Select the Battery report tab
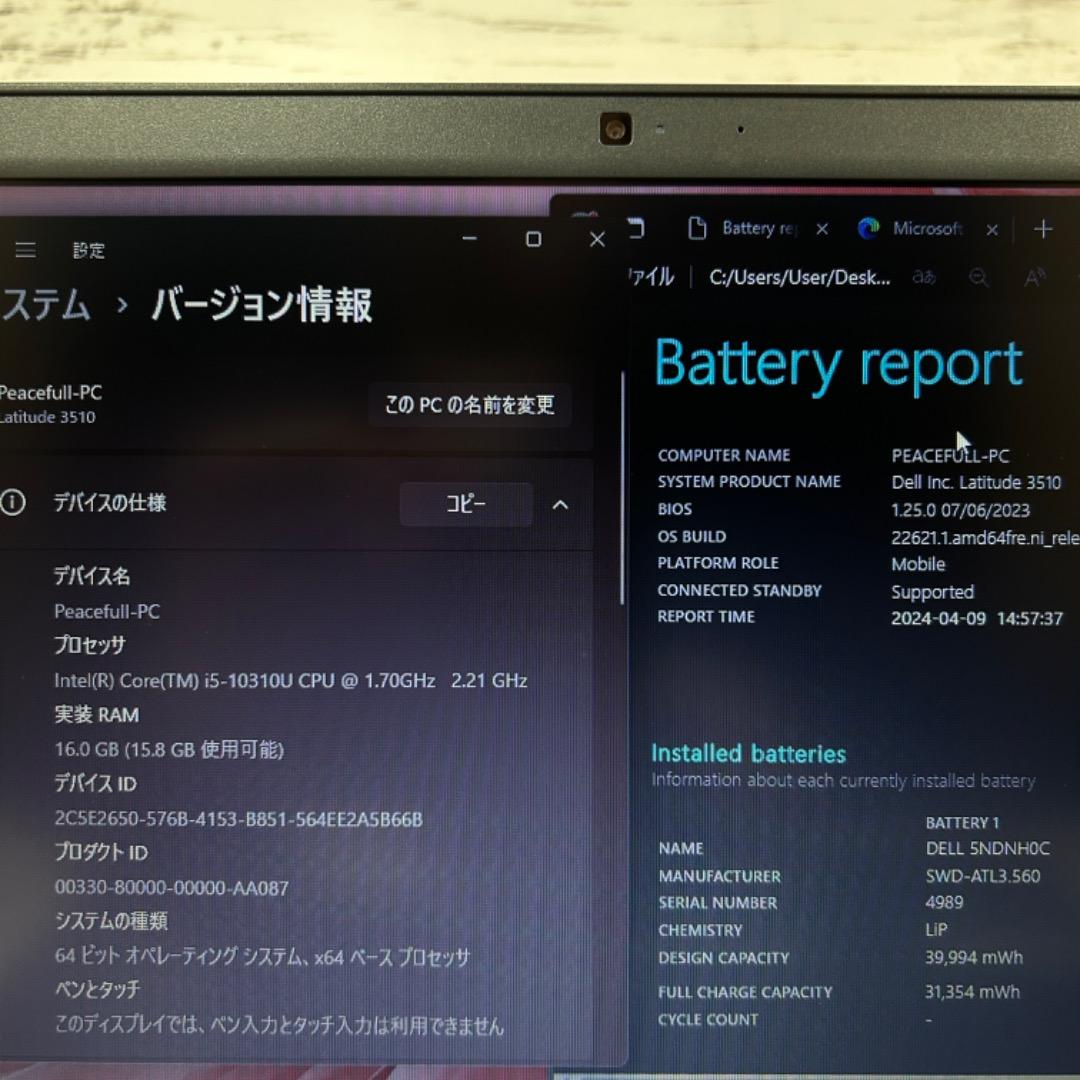 coord(757,228)
